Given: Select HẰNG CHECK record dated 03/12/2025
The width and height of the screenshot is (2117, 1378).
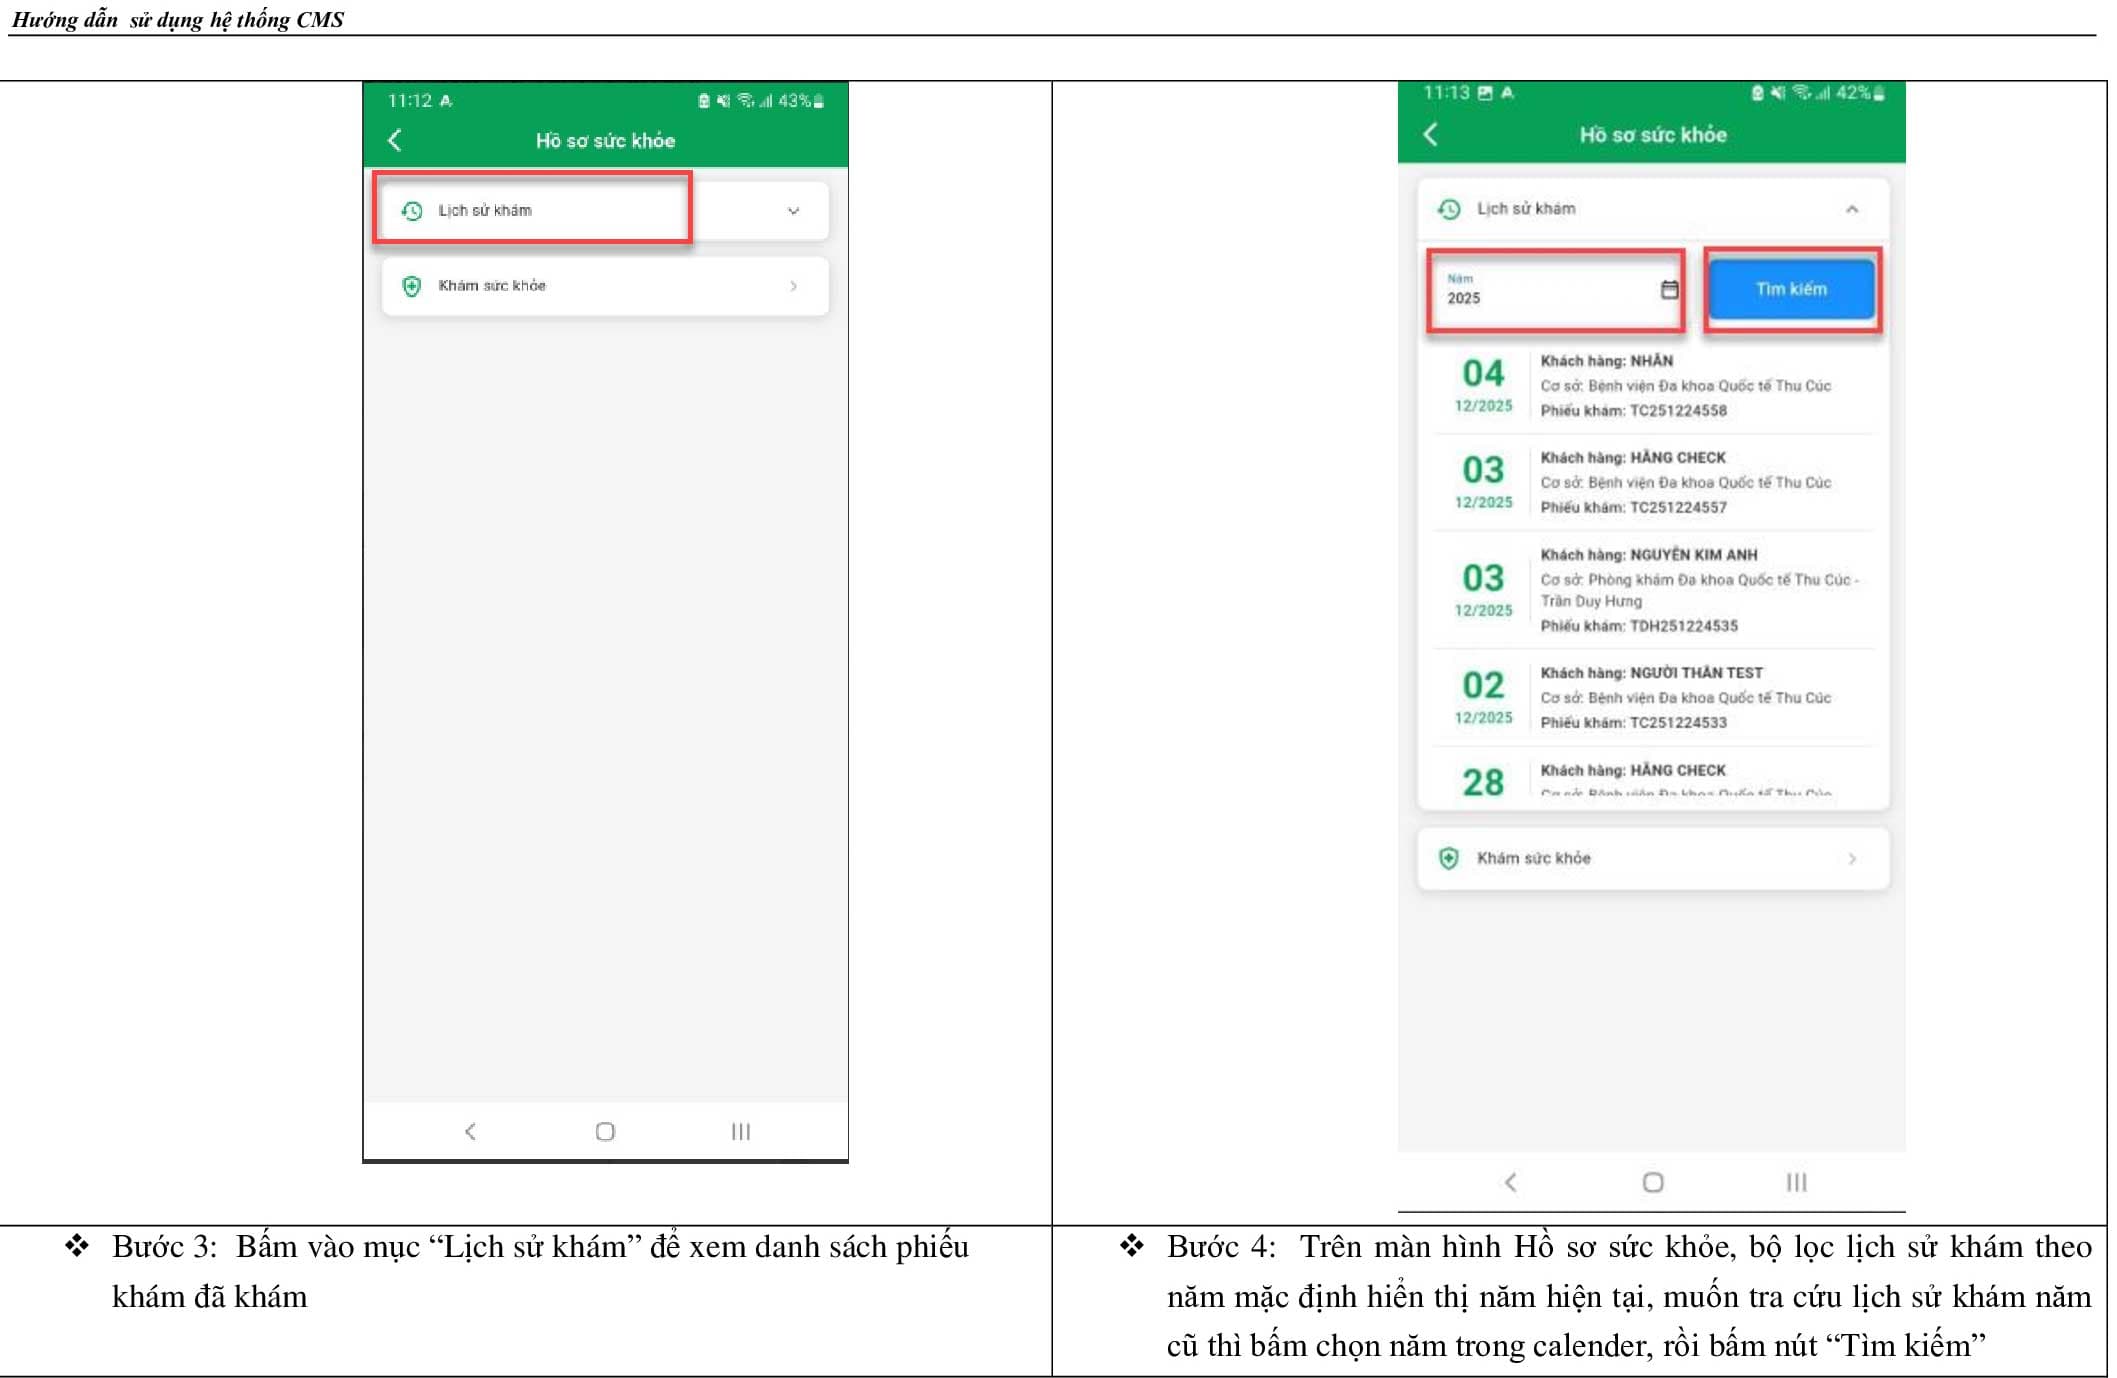Looking at the screenshot, I should click(1652, 482).
